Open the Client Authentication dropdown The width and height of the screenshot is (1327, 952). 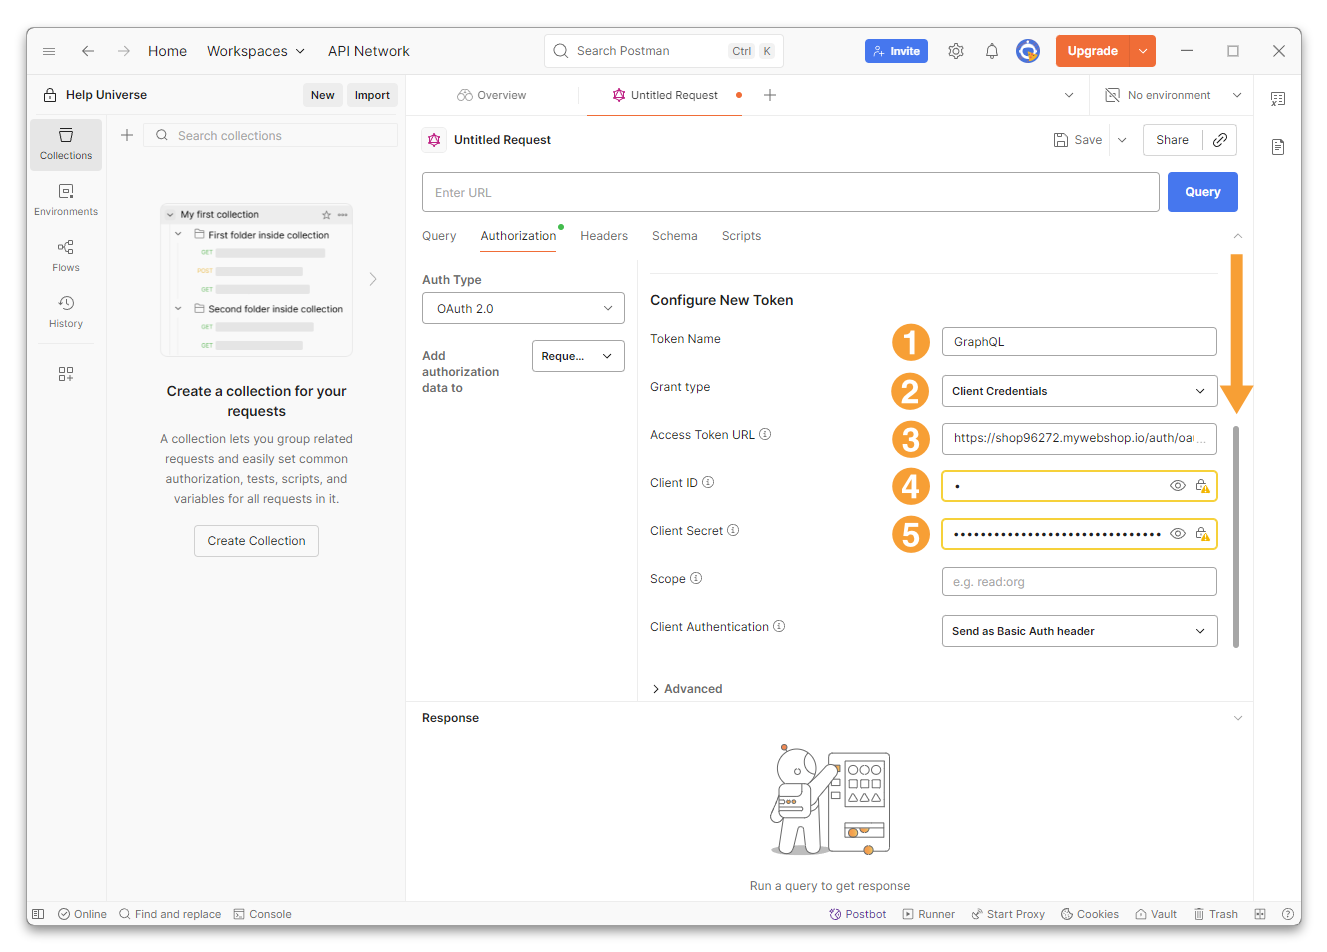1079,631
